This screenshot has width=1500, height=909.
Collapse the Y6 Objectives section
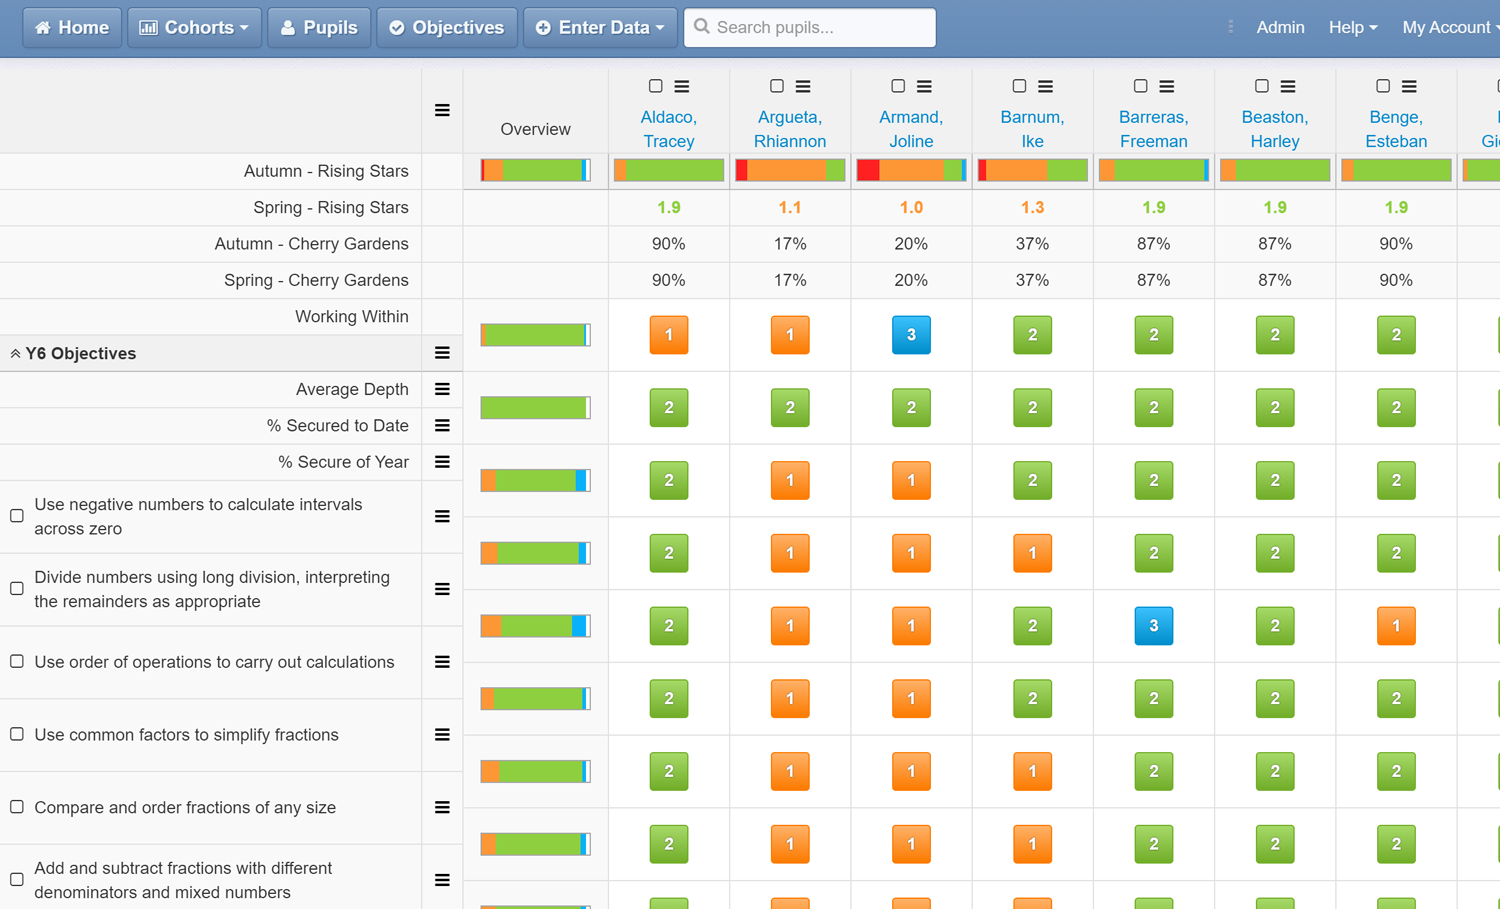click(x=16, y=353)
